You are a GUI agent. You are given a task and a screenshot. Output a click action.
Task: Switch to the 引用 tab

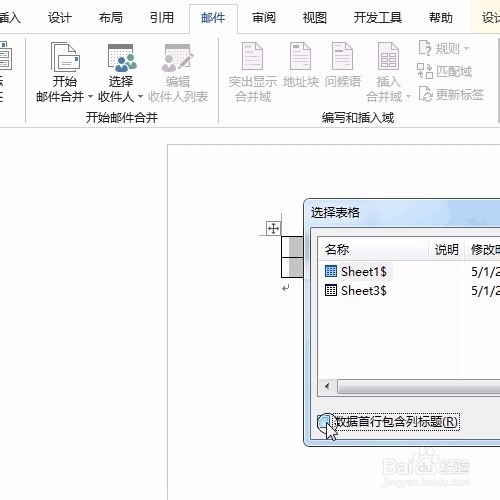pos(162,18)
